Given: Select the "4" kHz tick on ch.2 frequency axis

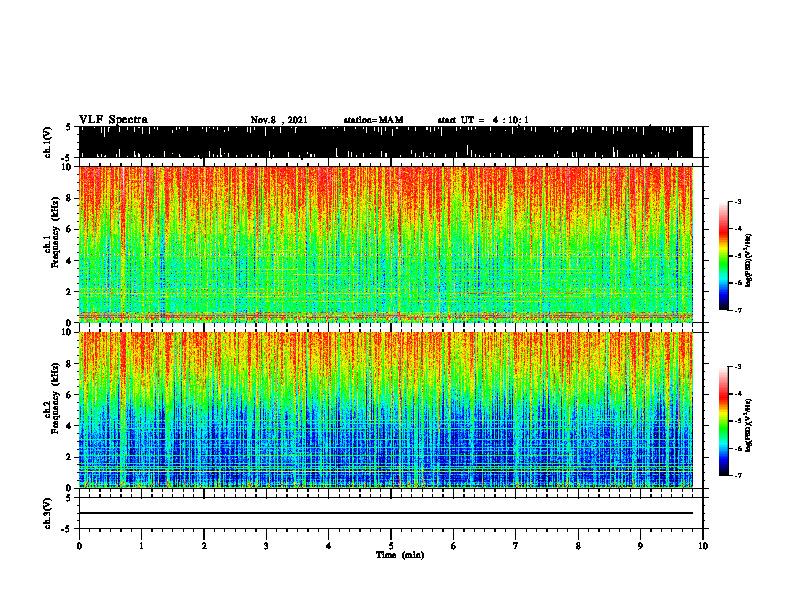Looking at the screenshot, I should (x=71, y=426).
